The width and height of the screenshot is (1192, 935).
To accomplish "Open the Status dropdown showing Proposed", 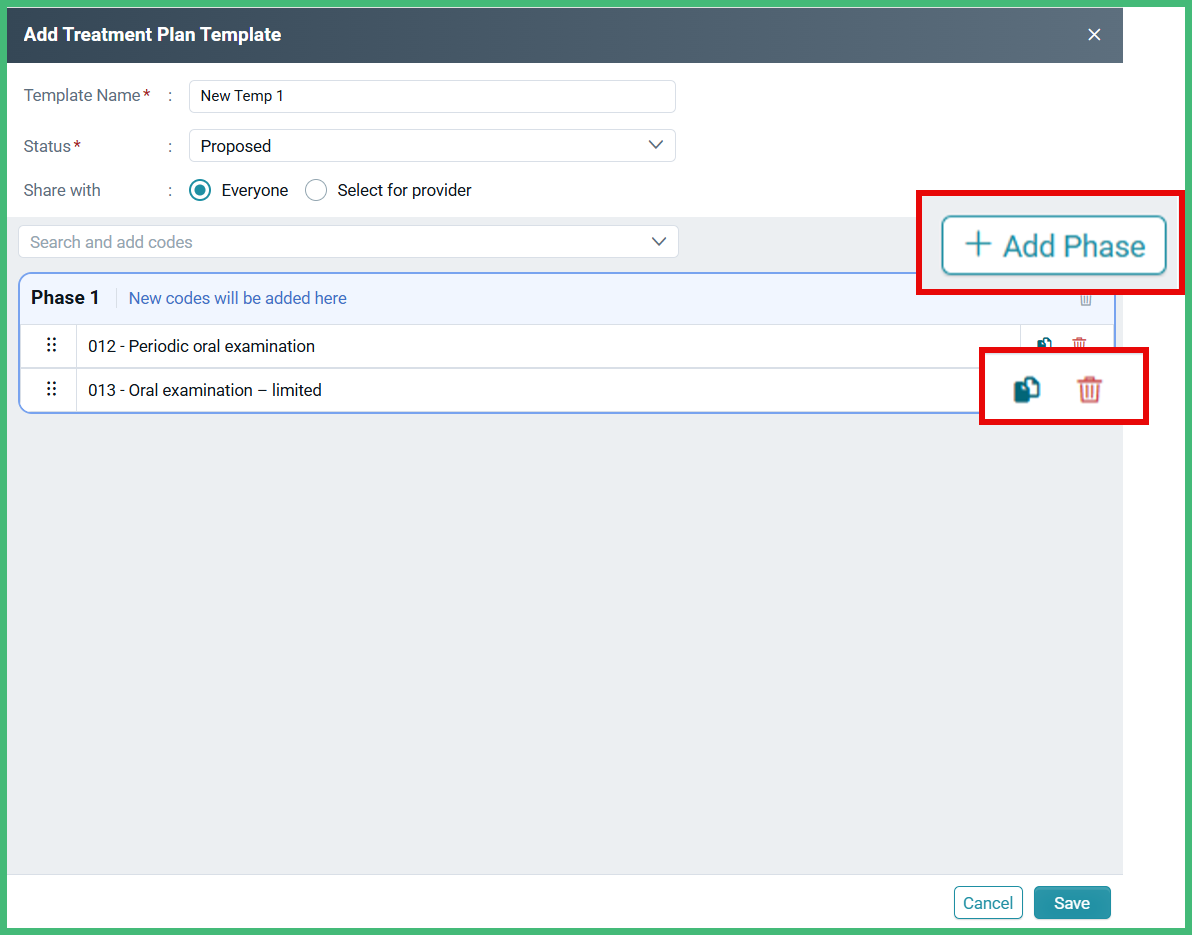I will point(432,145).
